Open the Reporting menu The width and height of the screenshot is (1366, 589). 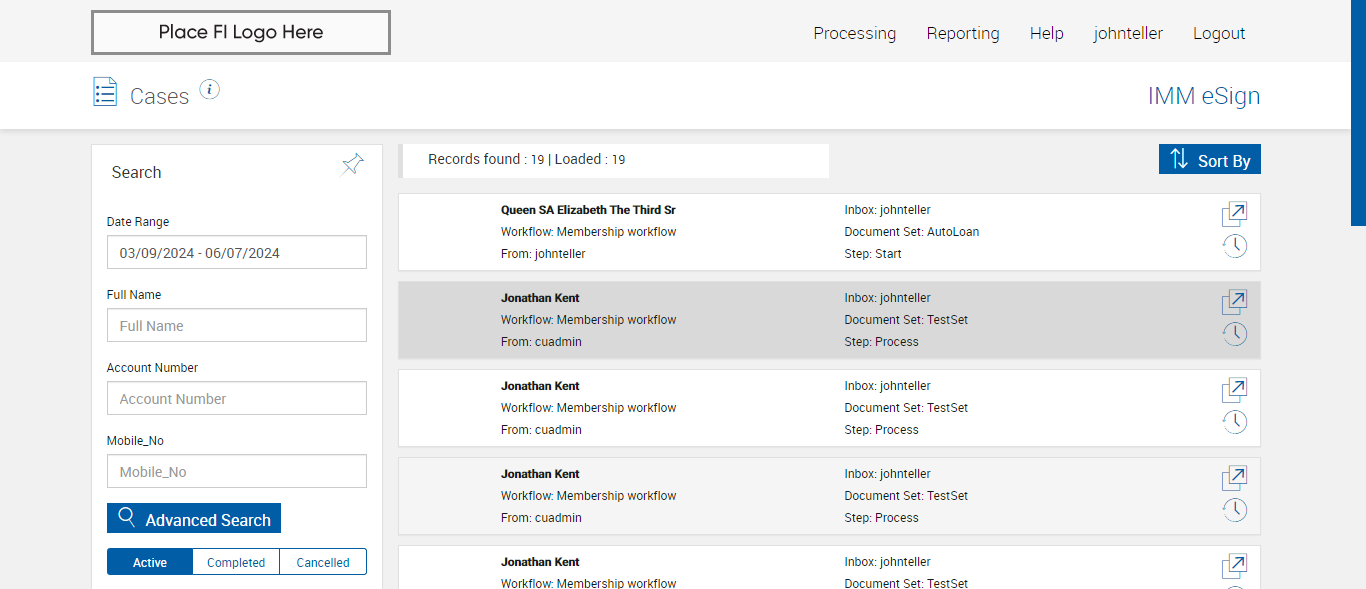pos(963,33)
